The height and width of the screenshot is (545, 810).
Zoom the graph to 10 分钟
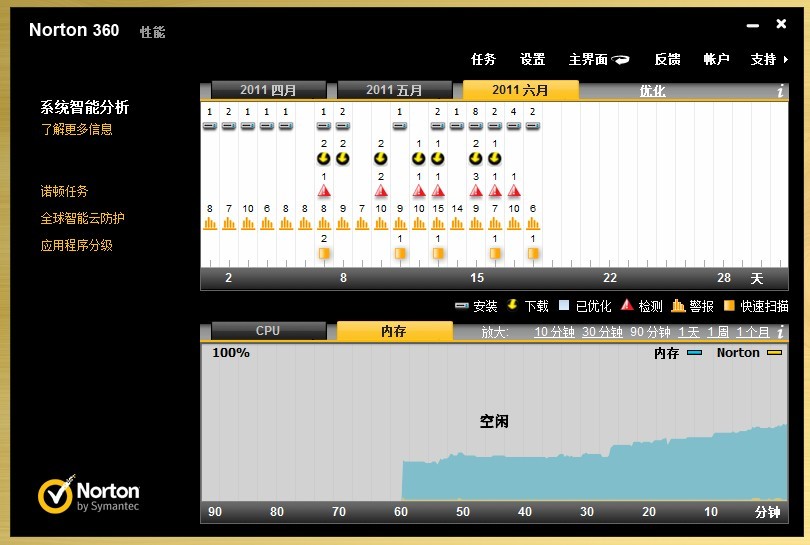(x=554, y=332)
